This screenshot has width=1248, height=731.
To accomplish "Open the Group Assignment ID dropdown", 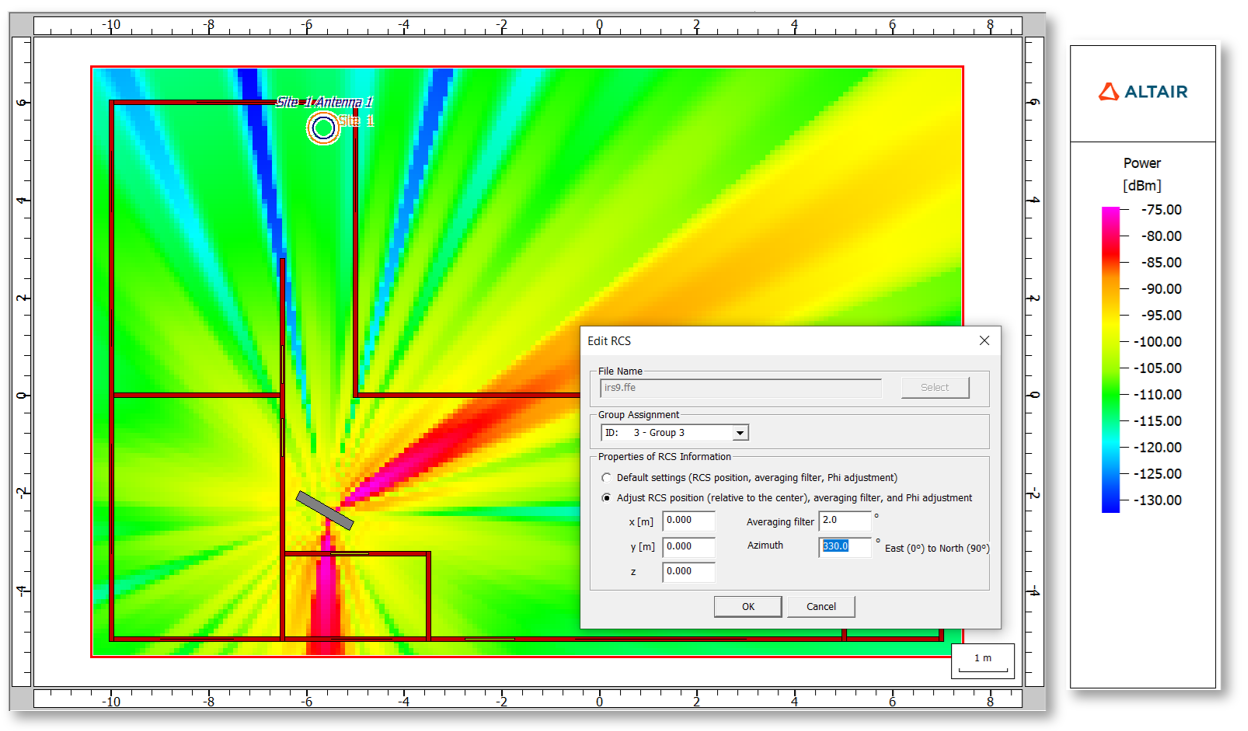I will [740, 433].
